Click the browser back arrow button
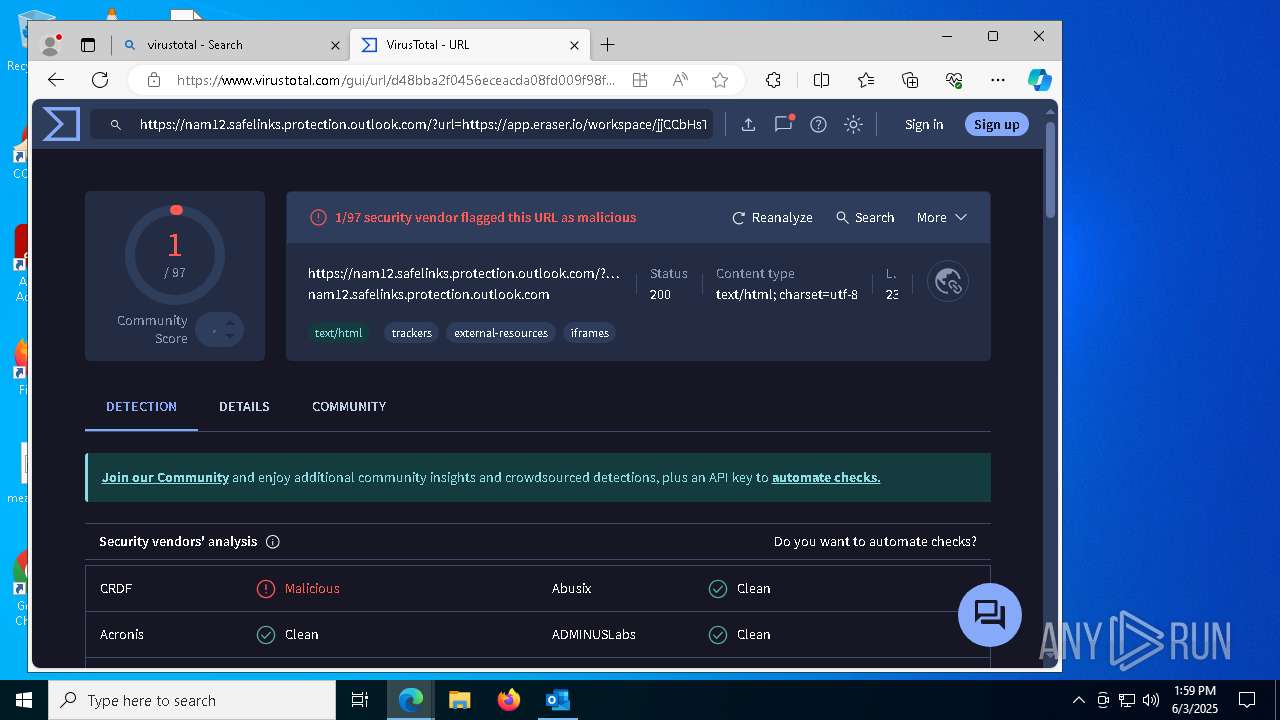The height and width of the screenshot is (720, 1280). (x=56, y=80)
